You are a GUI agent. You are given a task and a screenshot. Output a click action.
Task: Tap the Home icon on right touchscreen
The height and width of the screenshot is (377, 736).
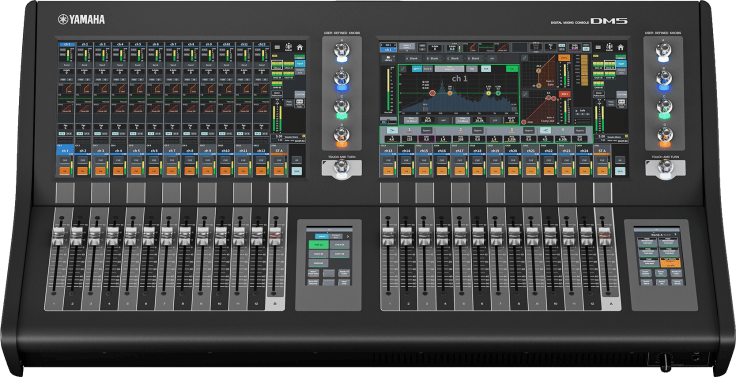tap(621, 47)
